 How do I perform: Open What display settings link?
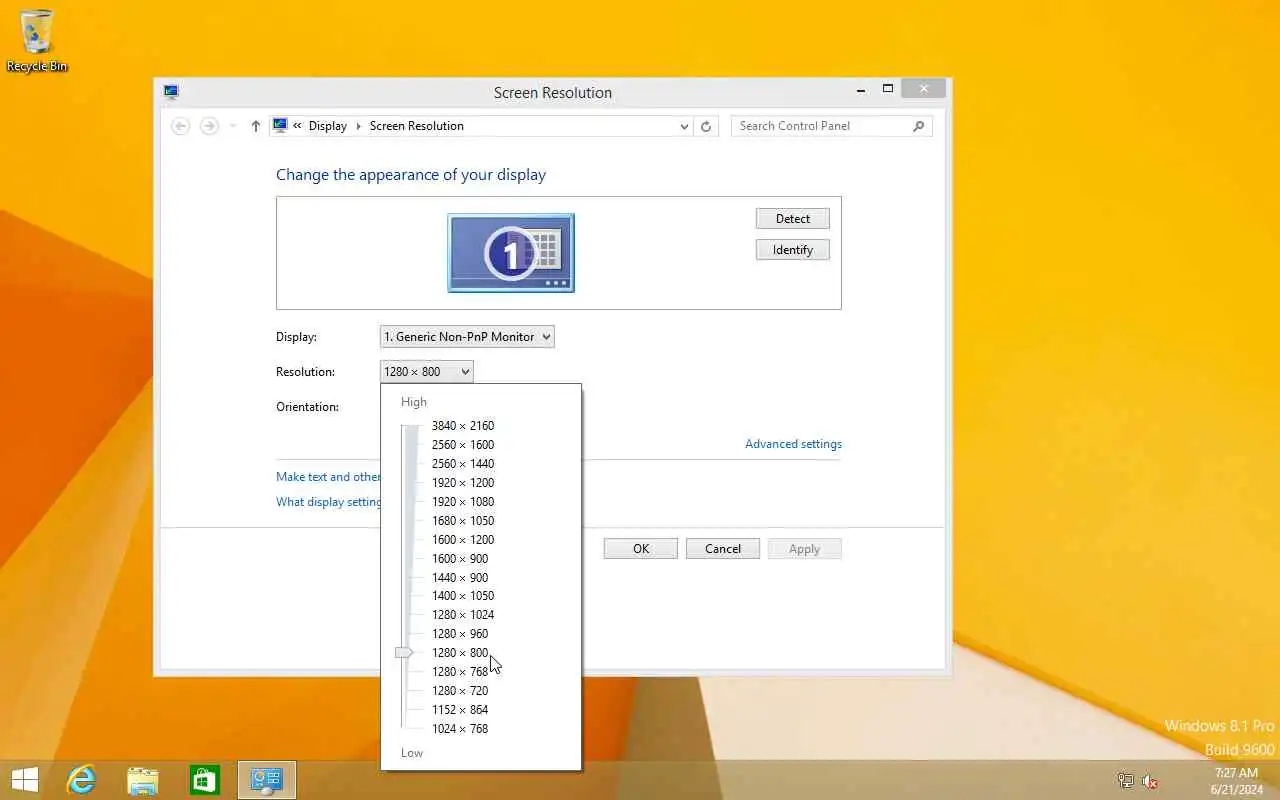[328, 502]
